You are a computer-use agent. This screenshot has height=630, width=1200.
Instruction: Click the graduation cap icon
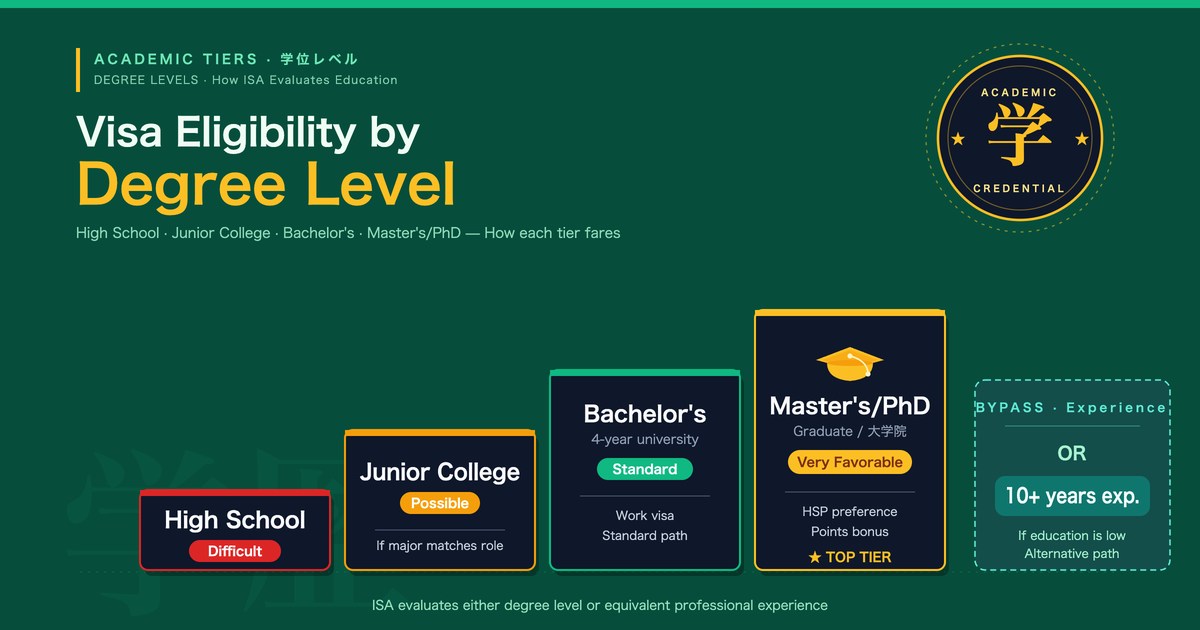(x=849, y=364)
